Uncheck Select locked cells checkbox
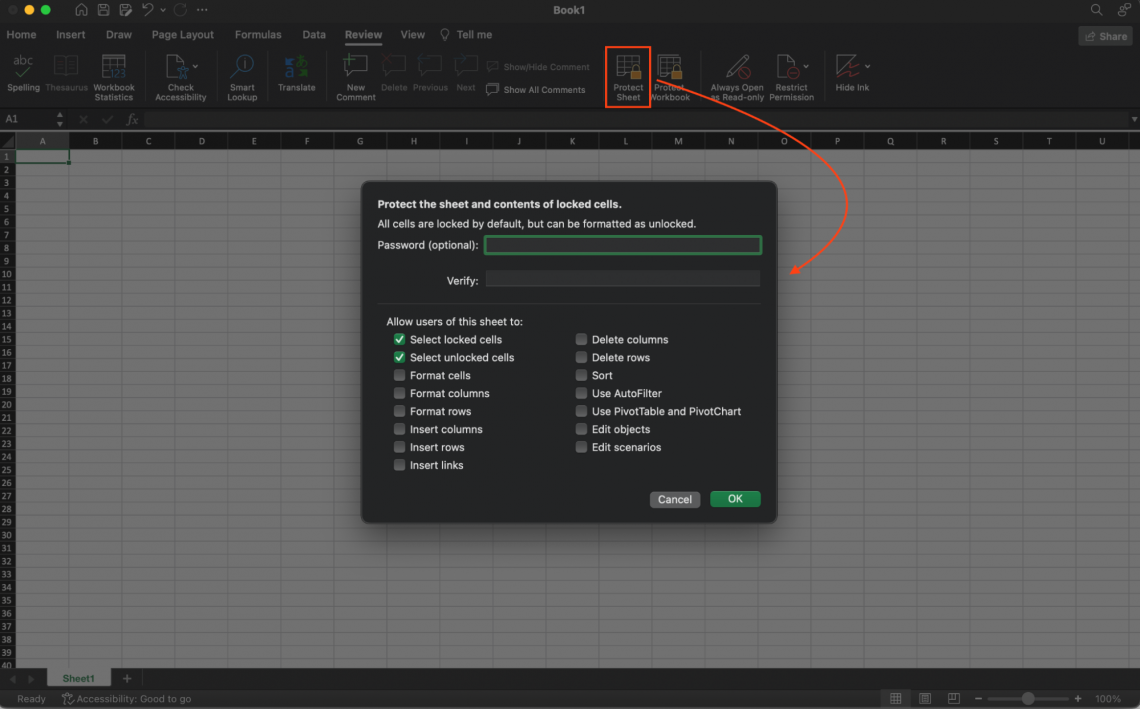This screenshot has height=709, width=1140. pos(399,340)
